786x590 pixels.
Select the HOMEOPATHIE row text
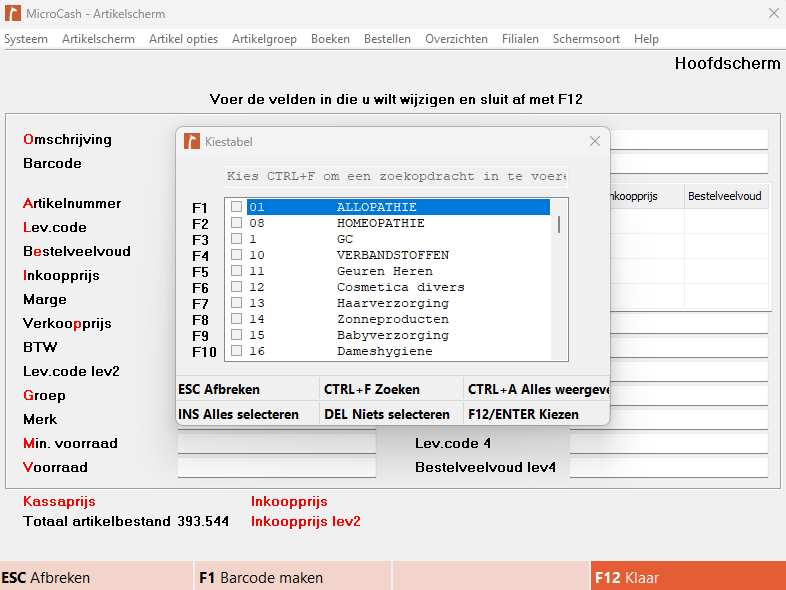pyautogui.click(x=380, y=223)
